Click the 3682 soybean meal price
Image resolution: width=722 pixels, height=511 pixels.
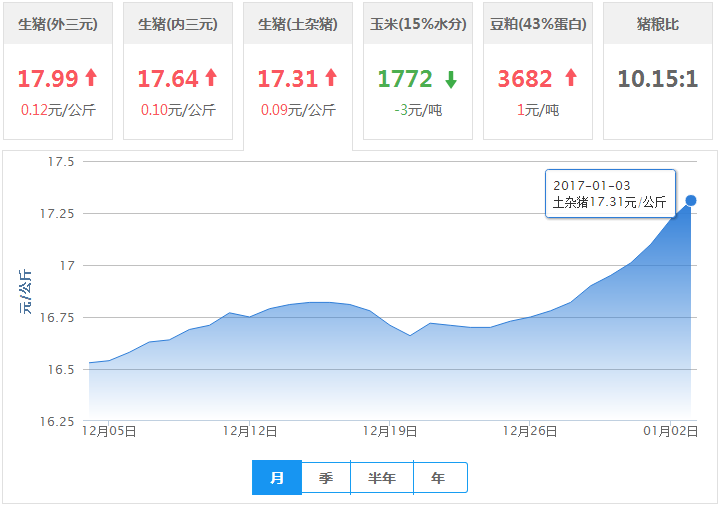pyautogui.click(x=525, y=79)
